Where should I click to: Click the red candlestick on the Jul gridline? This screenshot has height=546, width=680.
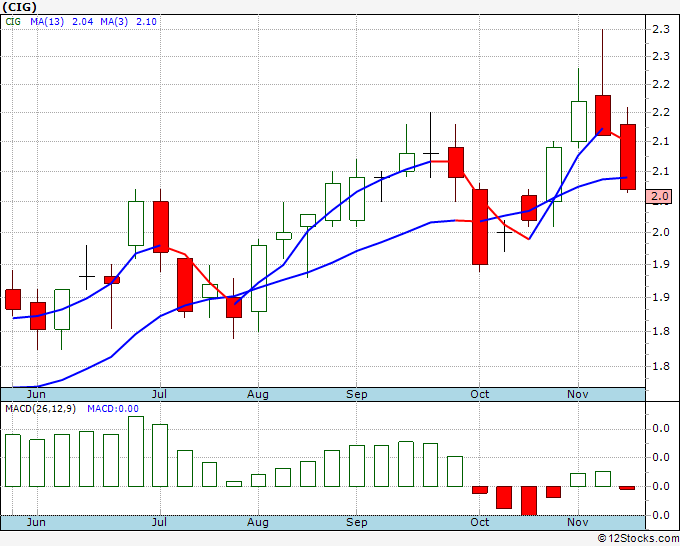click(x=161, y=227)
